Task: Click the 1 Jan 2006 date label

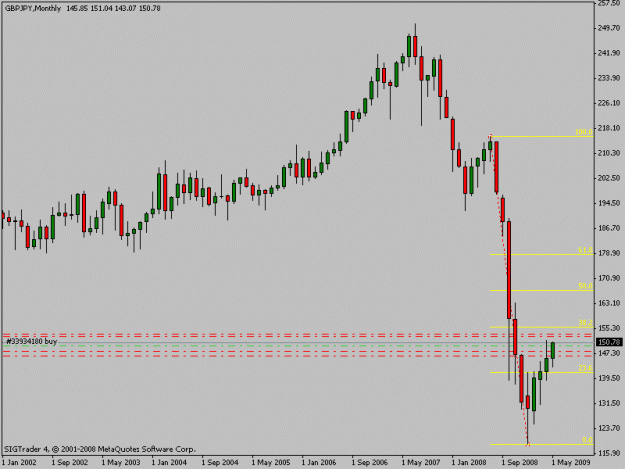Action: coord(319,463)
